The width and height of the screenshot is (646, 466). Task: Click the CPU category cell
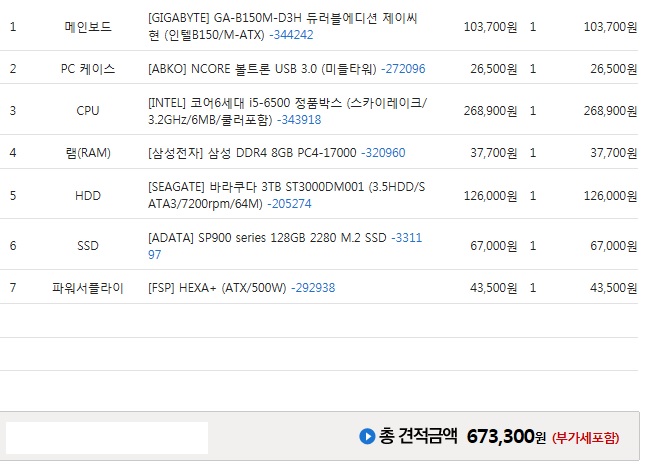(x=88, y=111)
